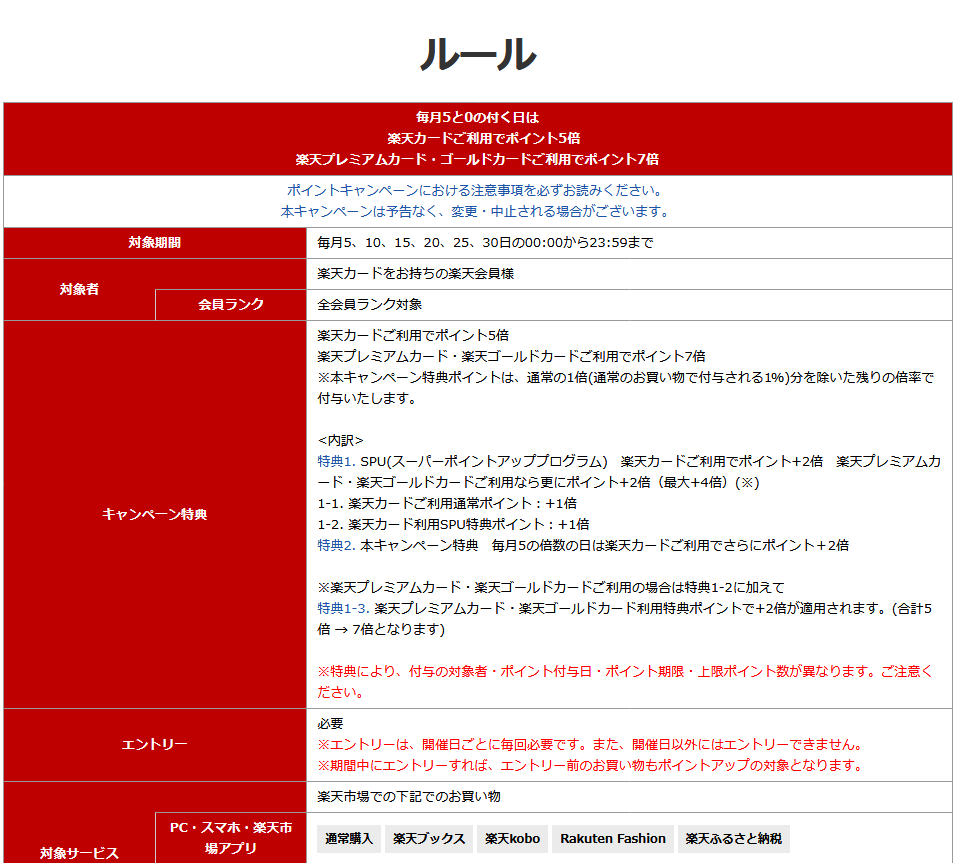
Task: Click the red ※特典により warning text
Action: pyautogui.click(x=625, y=682)
